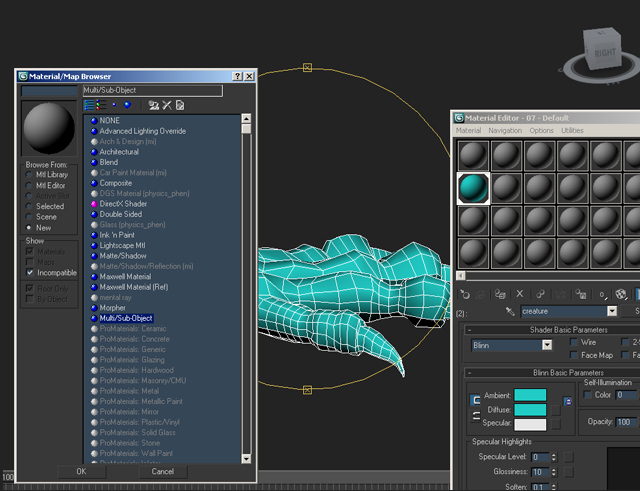Click the Ambient color swatch
640x491 pixels.
click(x=530, y=395)
